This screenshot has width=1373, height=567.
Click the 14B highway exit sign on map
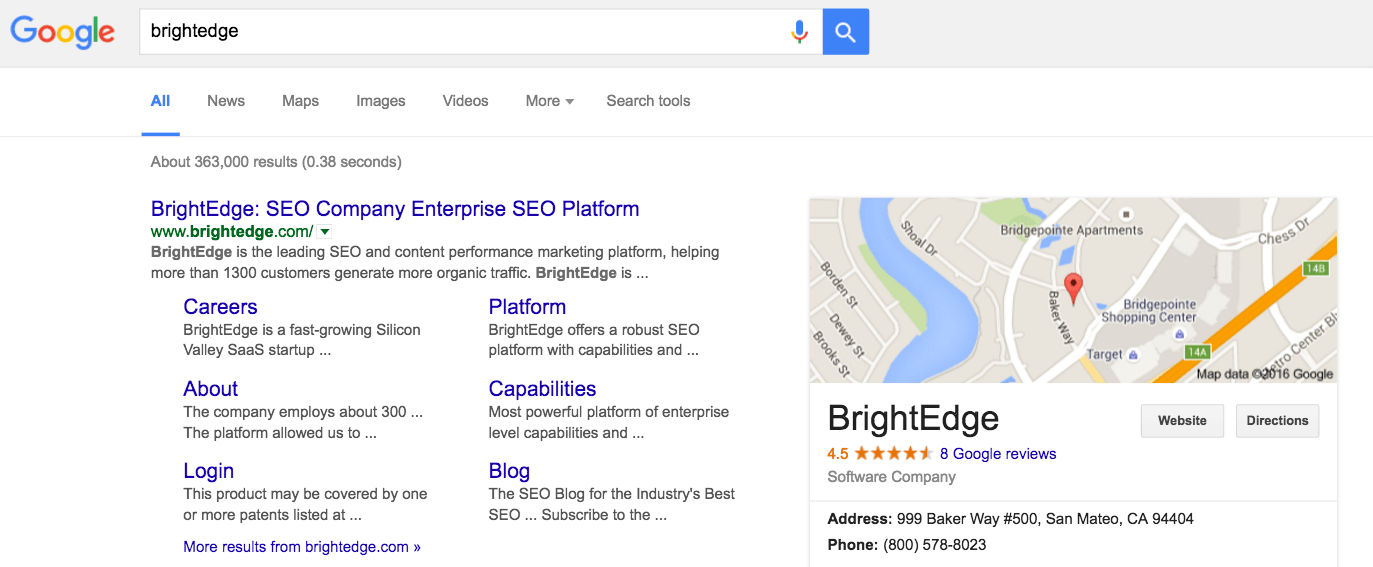click(x=1315, y=269)
